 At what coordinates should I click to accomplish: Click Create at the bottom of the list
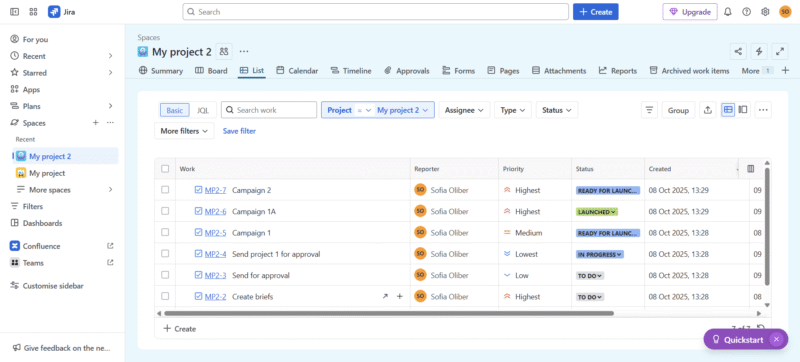180,329
